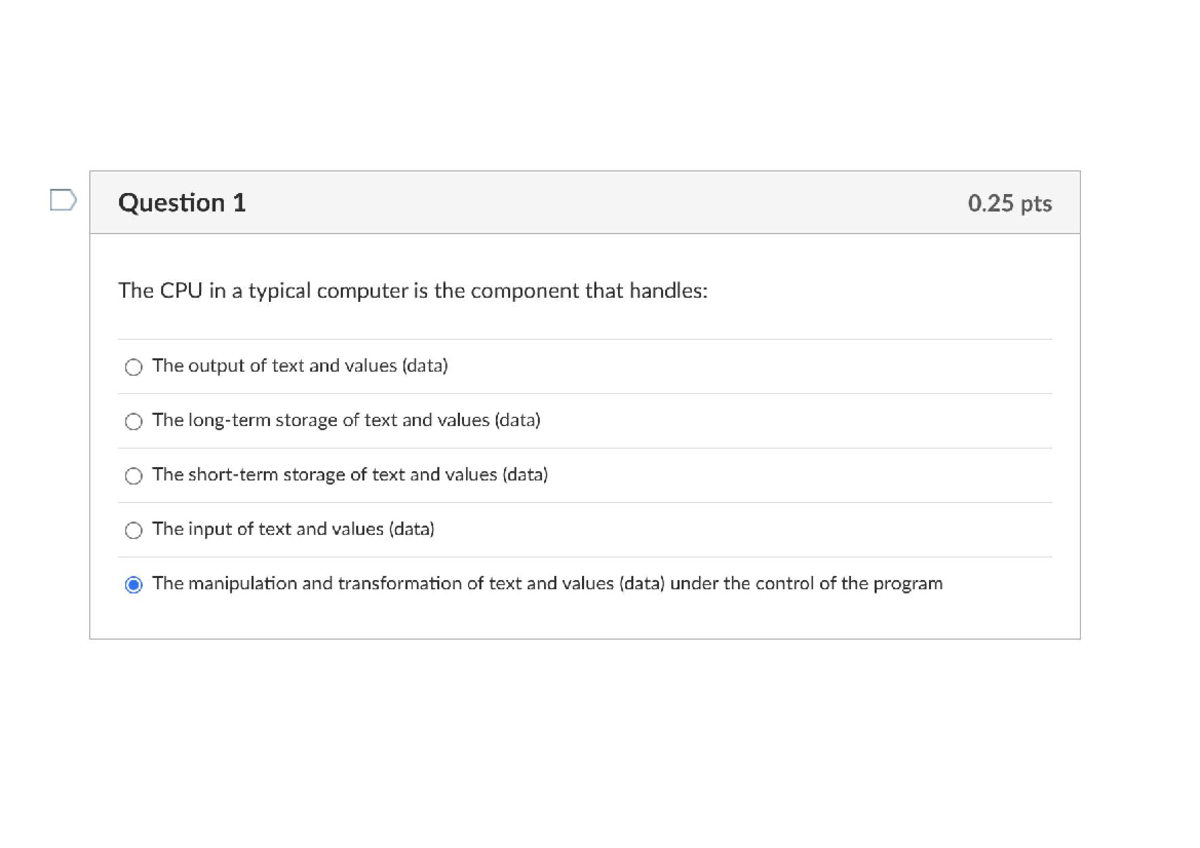Click the text of the long-term storage choice
This screenshot has width=1200, height=848.
(346, 420)
